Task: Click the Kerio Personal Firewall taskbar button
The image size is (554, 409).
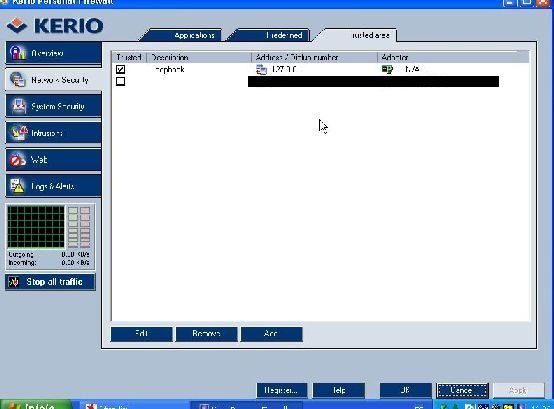Action: click(x=246, y=405)
